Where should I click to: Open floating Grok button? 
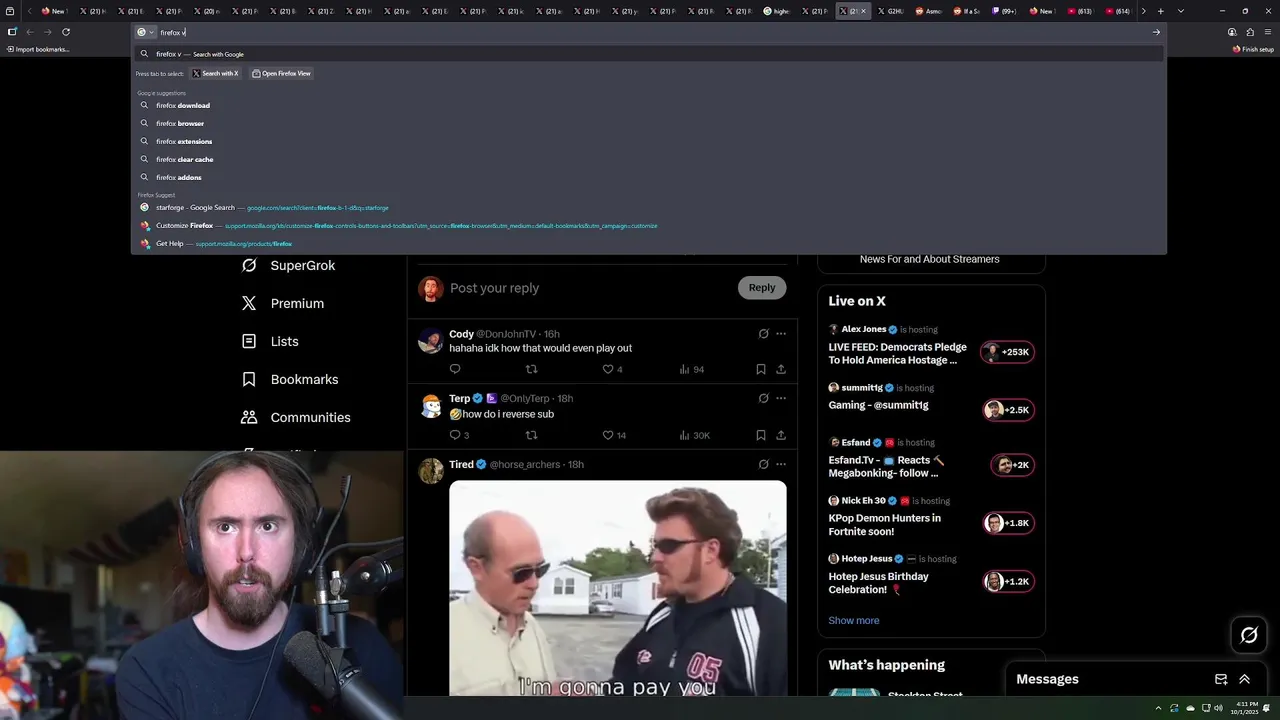tap(1249, 635)
